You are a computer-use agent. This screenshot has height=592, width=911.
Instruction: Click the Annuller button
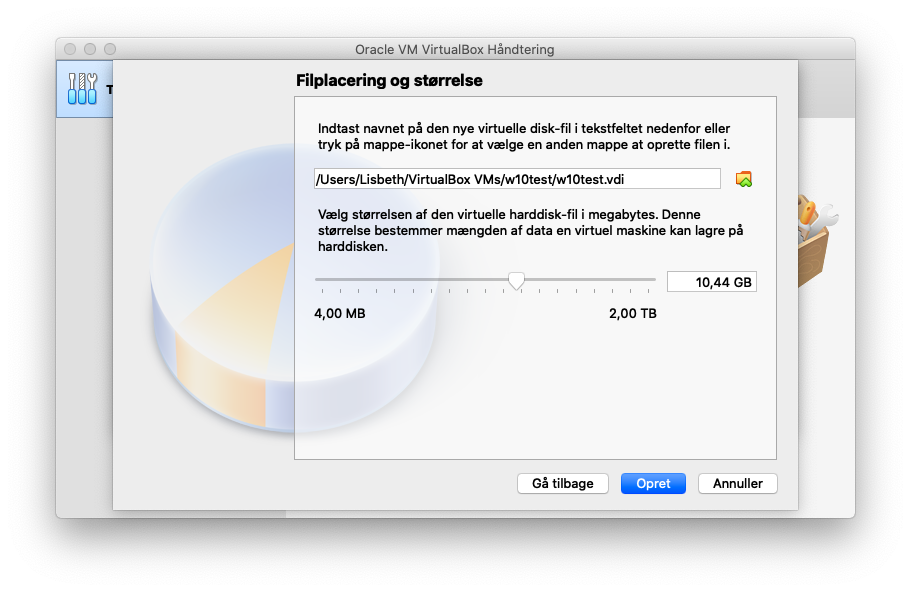(x=737, y=483)
